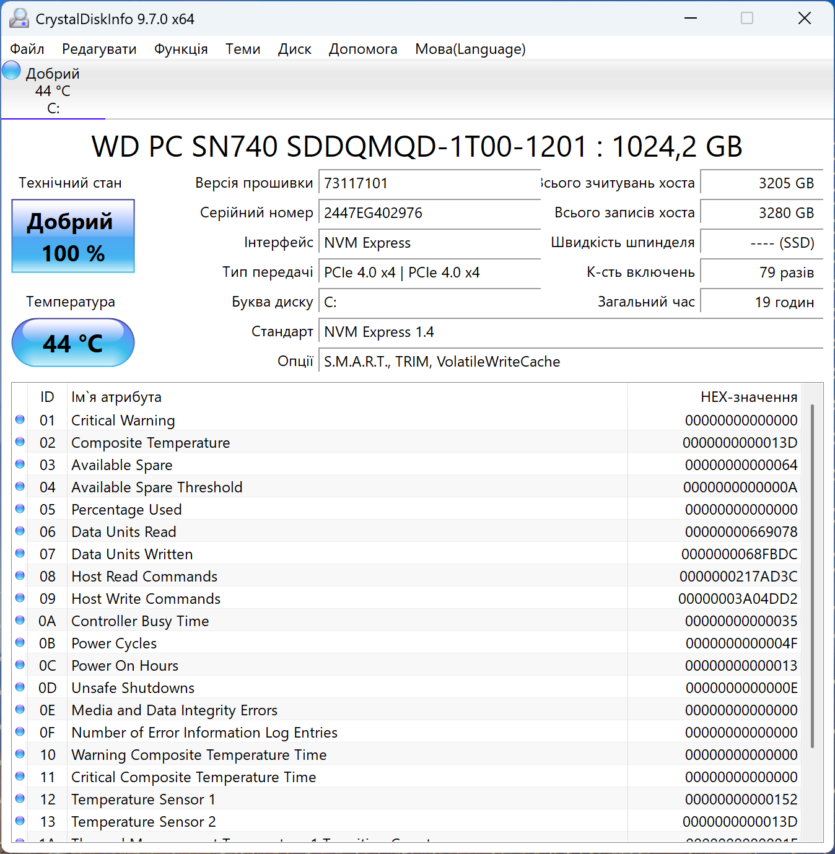Close the CrystalDiskInfo window
Screen dimensions: 835x854
click(x=804, y=19)
